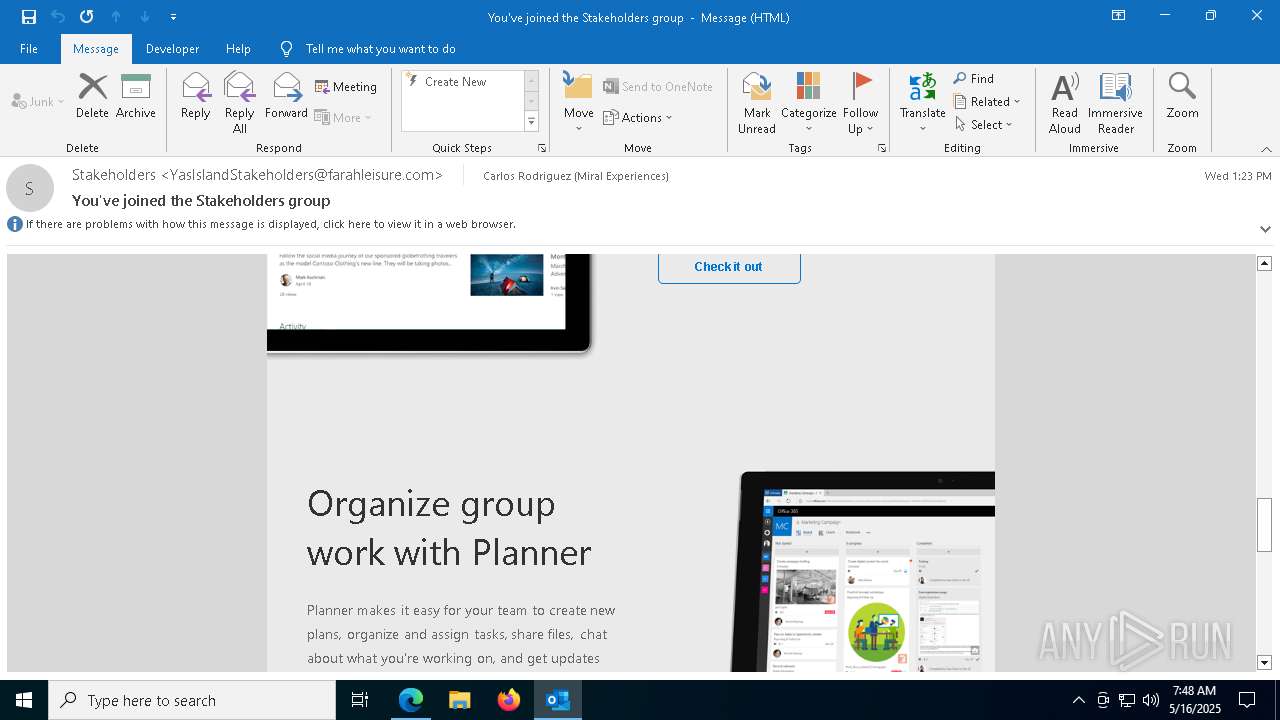Expand the message header chevron
This screenshot has height=720, width=1280.
point(1265,229)
